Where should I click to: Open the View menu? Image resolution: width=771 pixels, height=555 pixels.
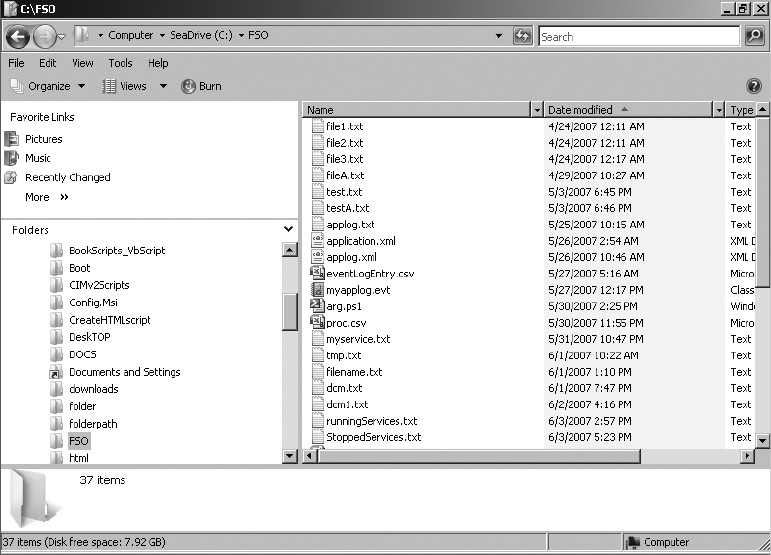coord(83,63)
